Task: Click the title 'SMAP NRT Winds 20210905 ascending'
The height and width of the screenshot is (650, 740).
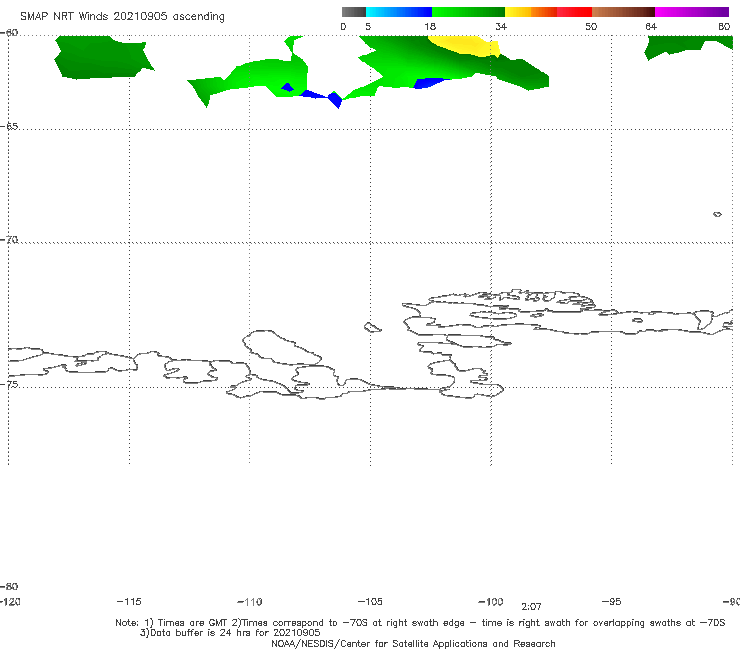Action: click(122, 16)
